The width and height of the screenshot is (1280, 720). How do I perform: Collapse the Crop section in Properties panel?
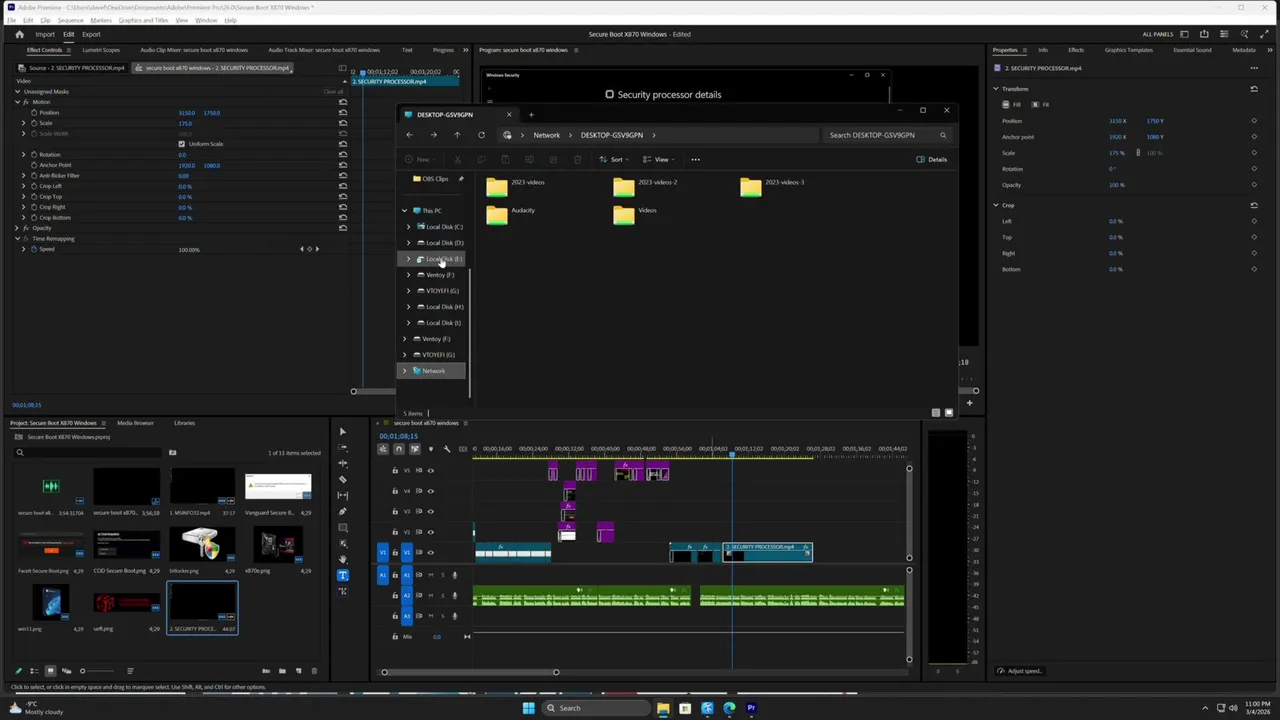[996, 205]
